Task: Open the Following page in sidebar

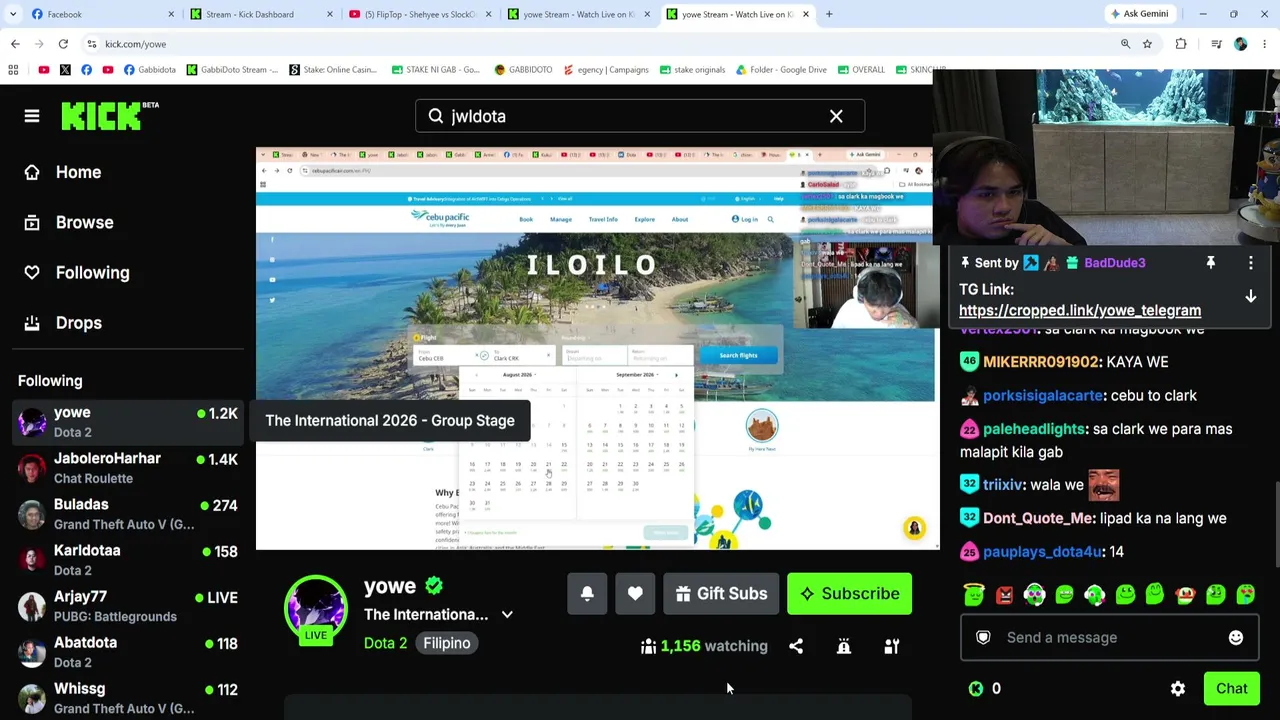Action: [x=77, y=272]
